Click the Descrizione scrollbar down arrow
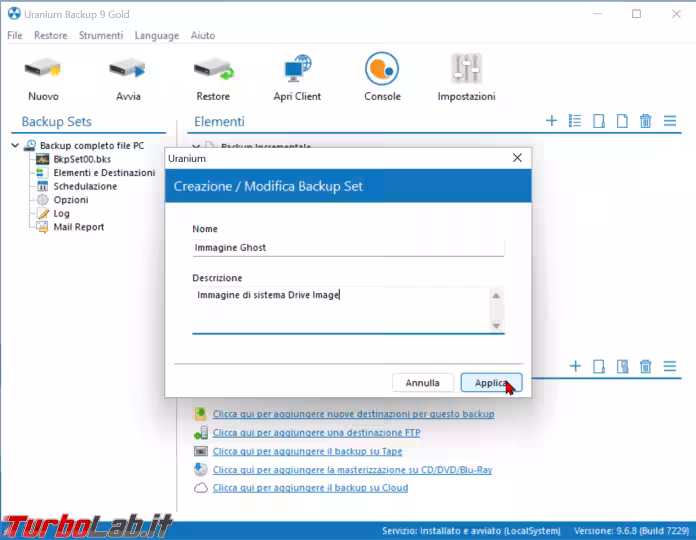696x540 pixels. click(x=496, y=325)
